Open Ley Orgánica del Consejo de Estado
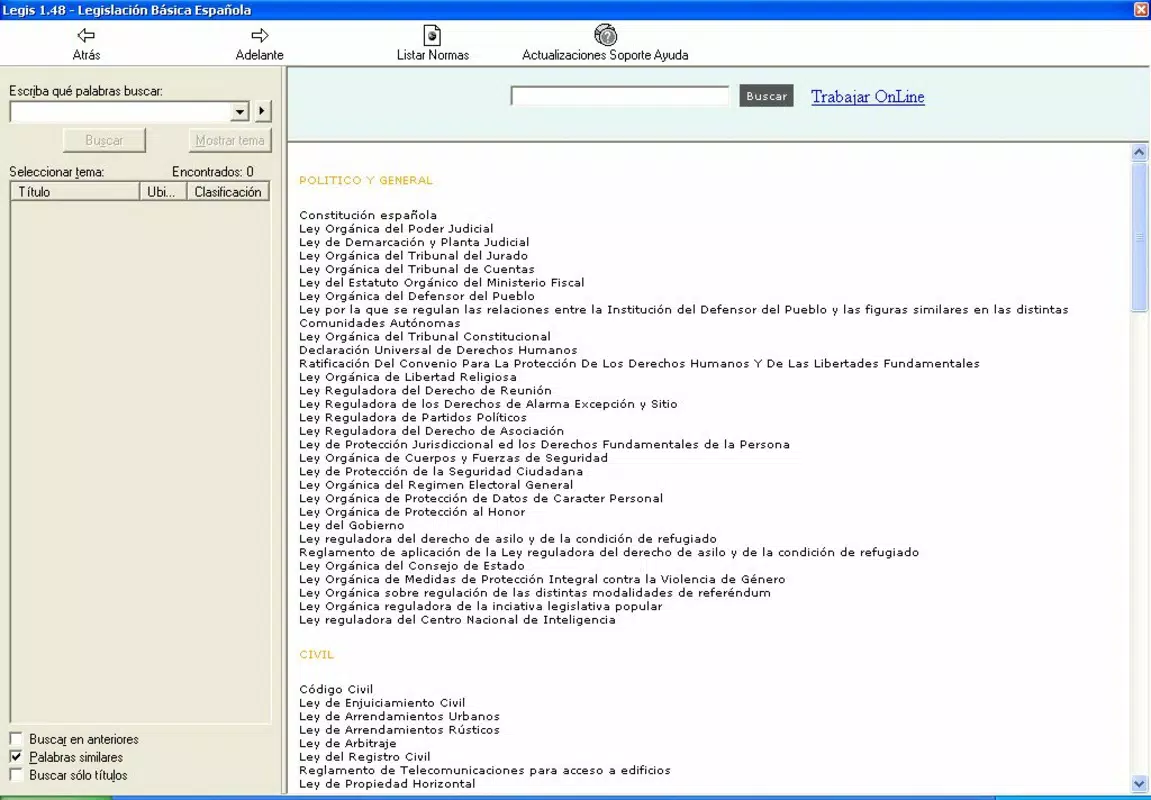 tap(412, 566)
